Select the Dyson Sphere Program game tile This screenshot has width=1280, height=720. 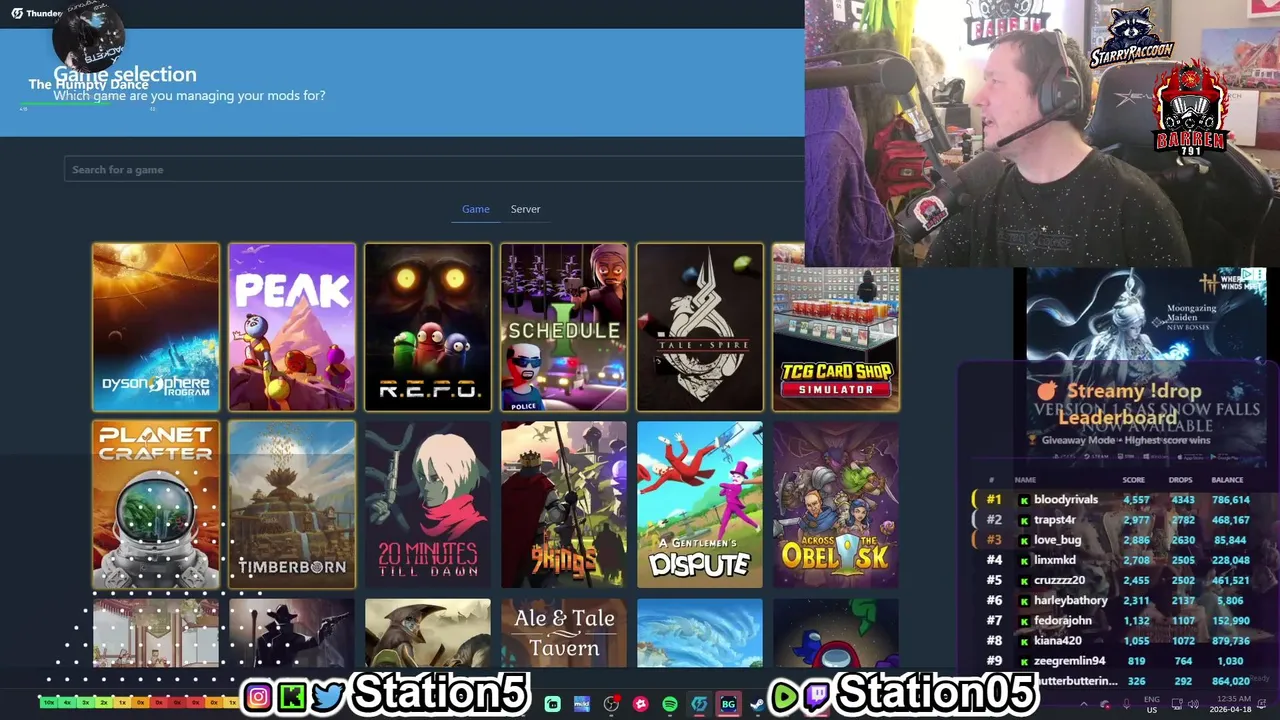point(156,327)
